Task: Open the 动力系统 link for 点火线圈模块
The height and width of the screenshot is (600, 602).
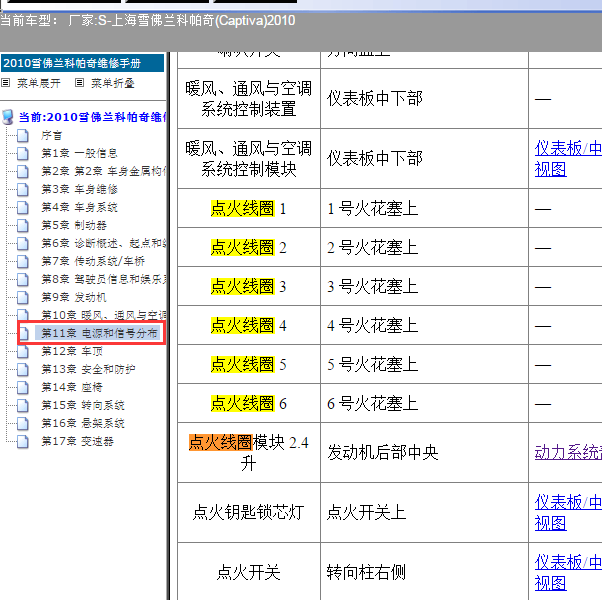Action: 568,452
